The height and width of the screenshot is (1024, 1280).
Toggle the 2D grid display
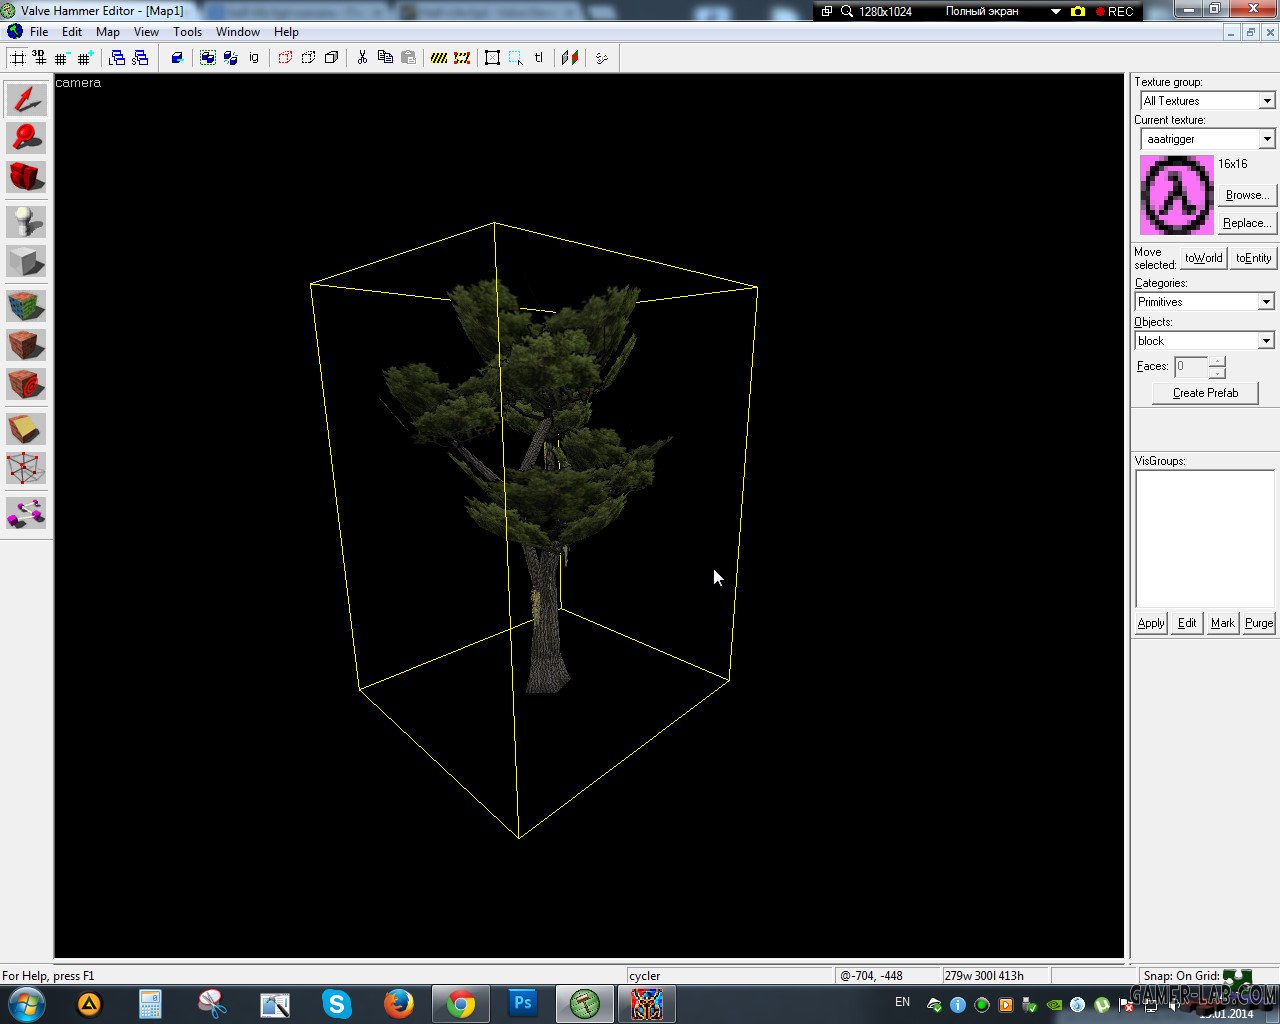[x=18, y=58]
